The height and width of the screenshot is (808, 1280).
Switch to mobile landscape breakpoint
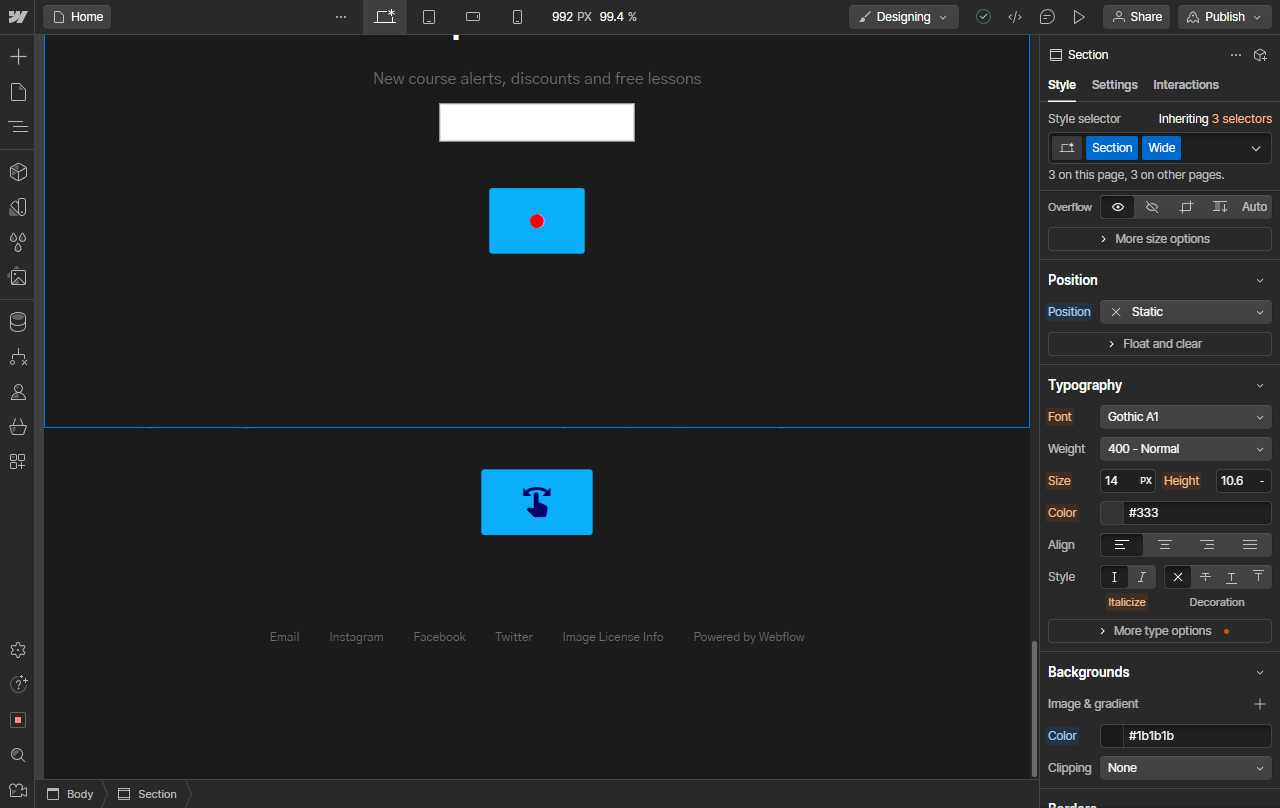click(473, 17)
